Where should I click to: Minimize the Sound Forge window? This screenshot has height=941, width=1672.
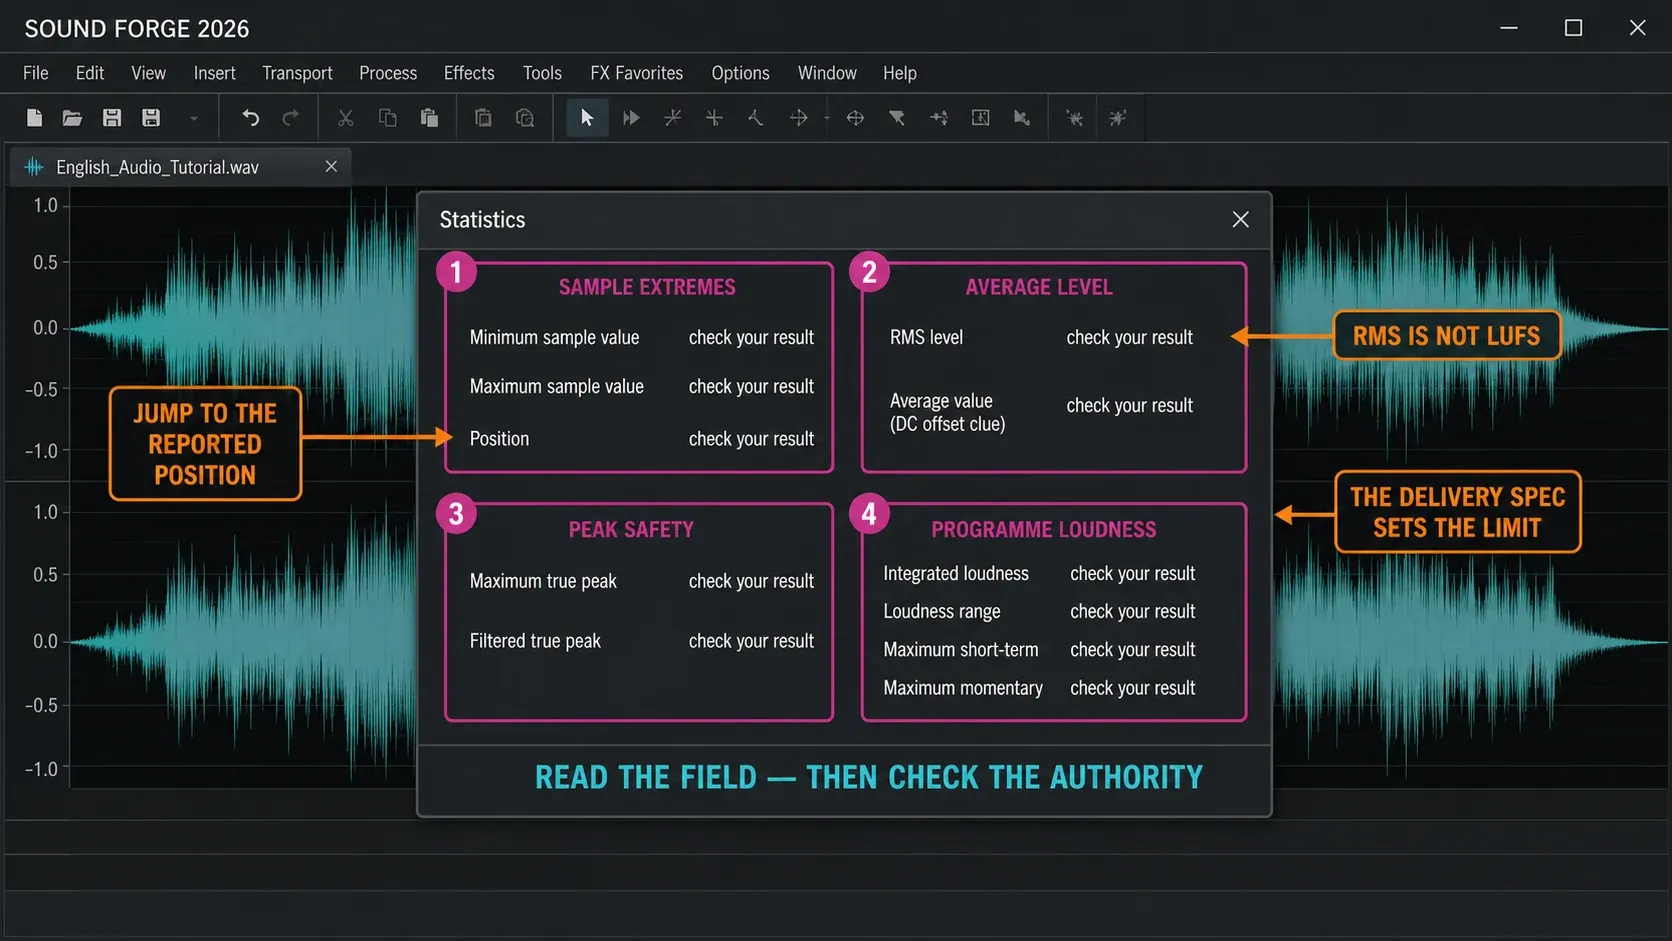(x=1509, y=28)
